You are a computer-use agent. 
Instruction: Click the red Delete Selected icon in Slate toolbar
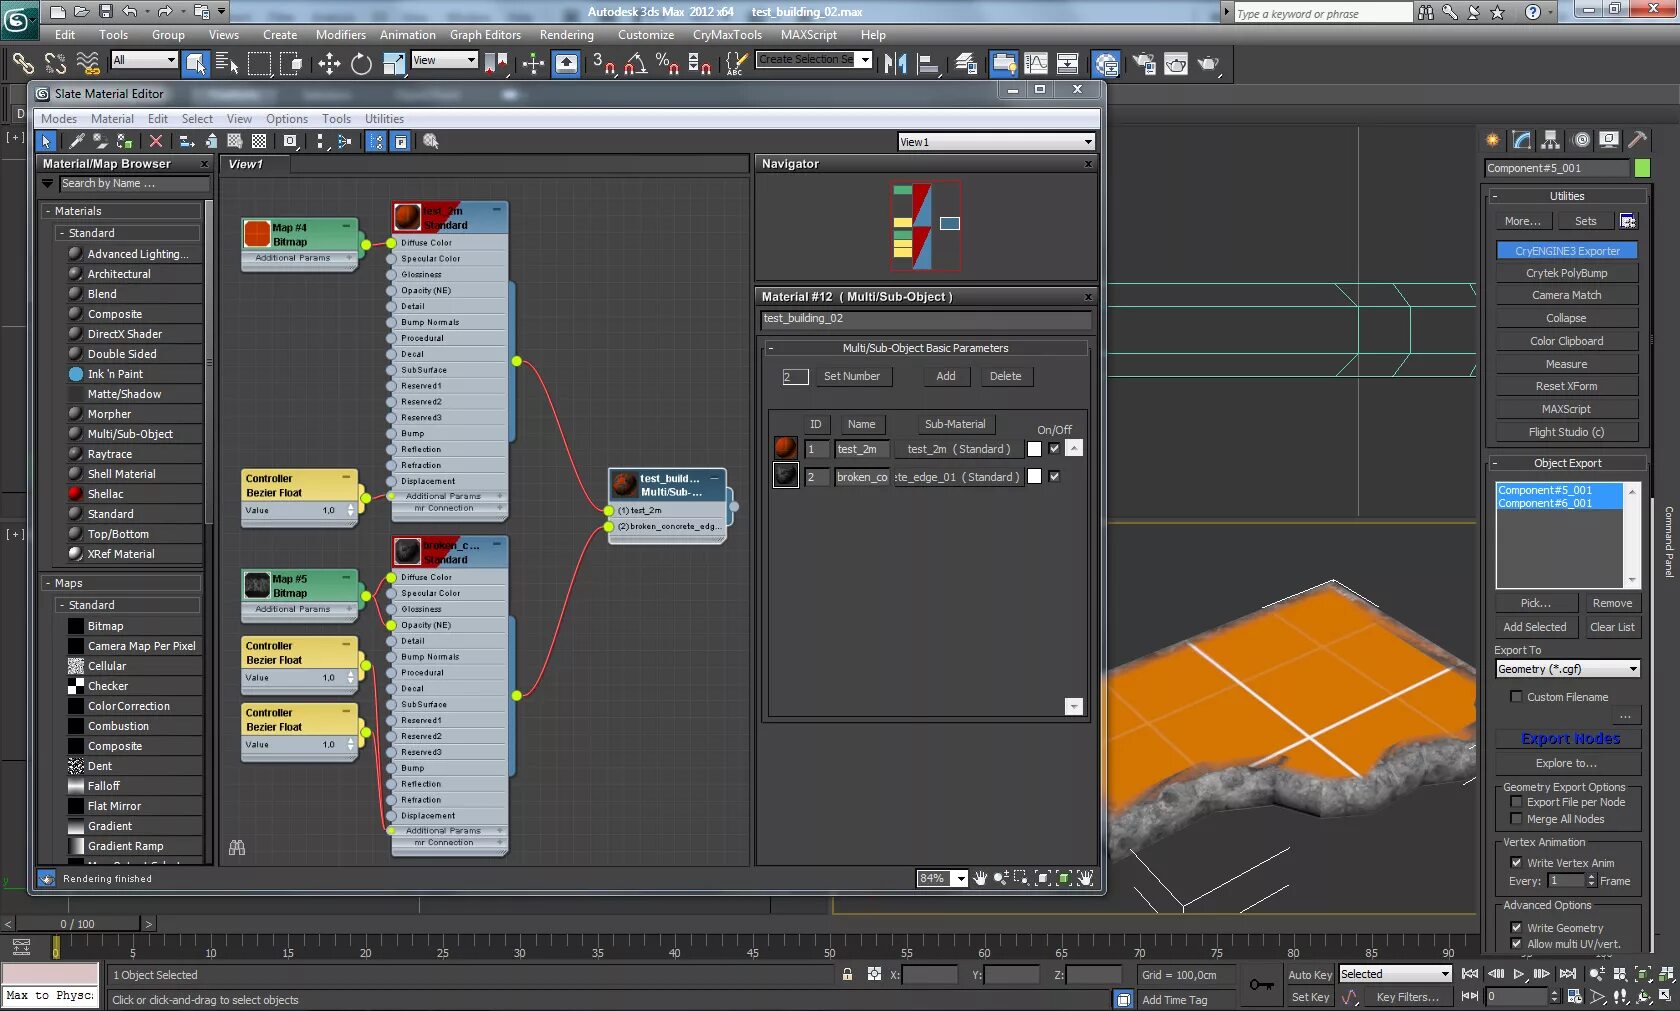155,142
